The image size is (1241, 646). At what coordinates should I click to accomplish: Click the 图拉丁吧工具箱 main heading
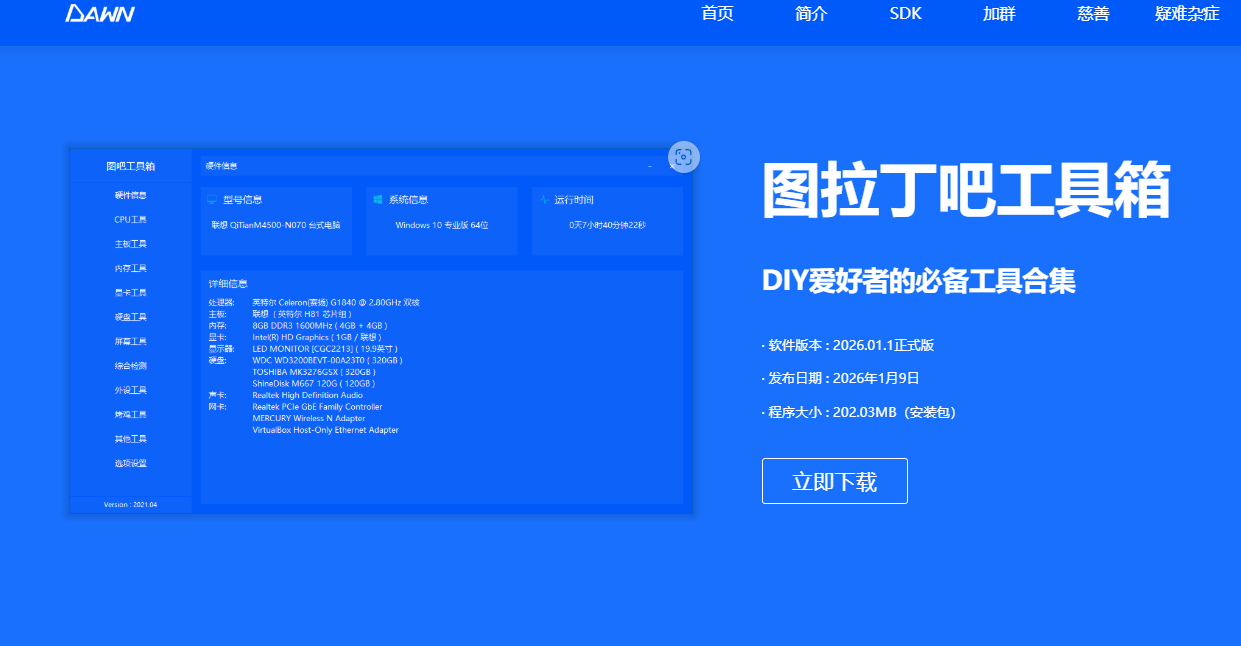click(966, 190)
